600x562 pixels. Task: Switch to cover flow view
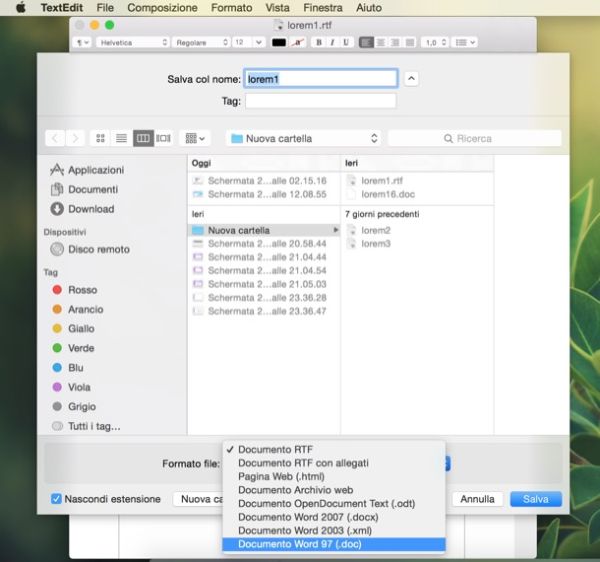(164, 138)
